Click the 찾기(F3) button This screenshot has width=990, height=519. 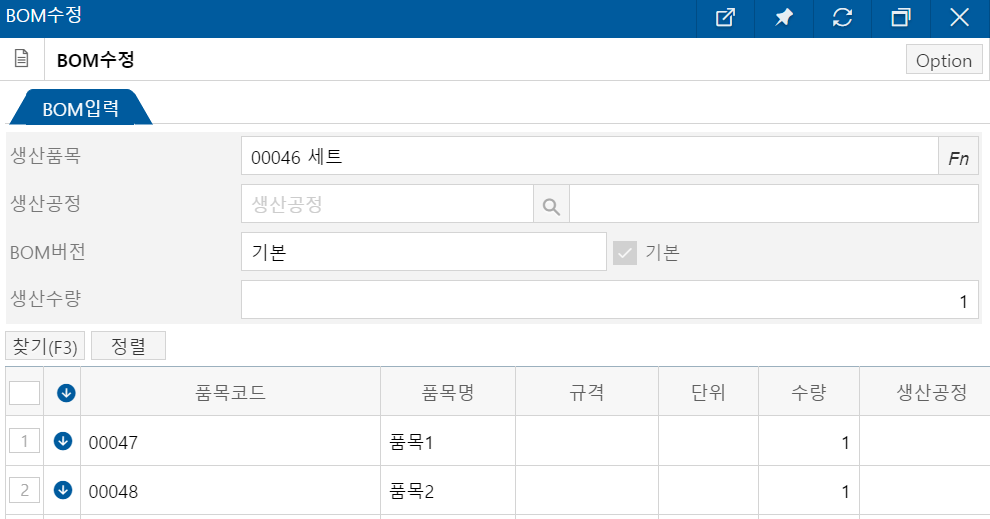pyautogui.click(x=45, y=346)
